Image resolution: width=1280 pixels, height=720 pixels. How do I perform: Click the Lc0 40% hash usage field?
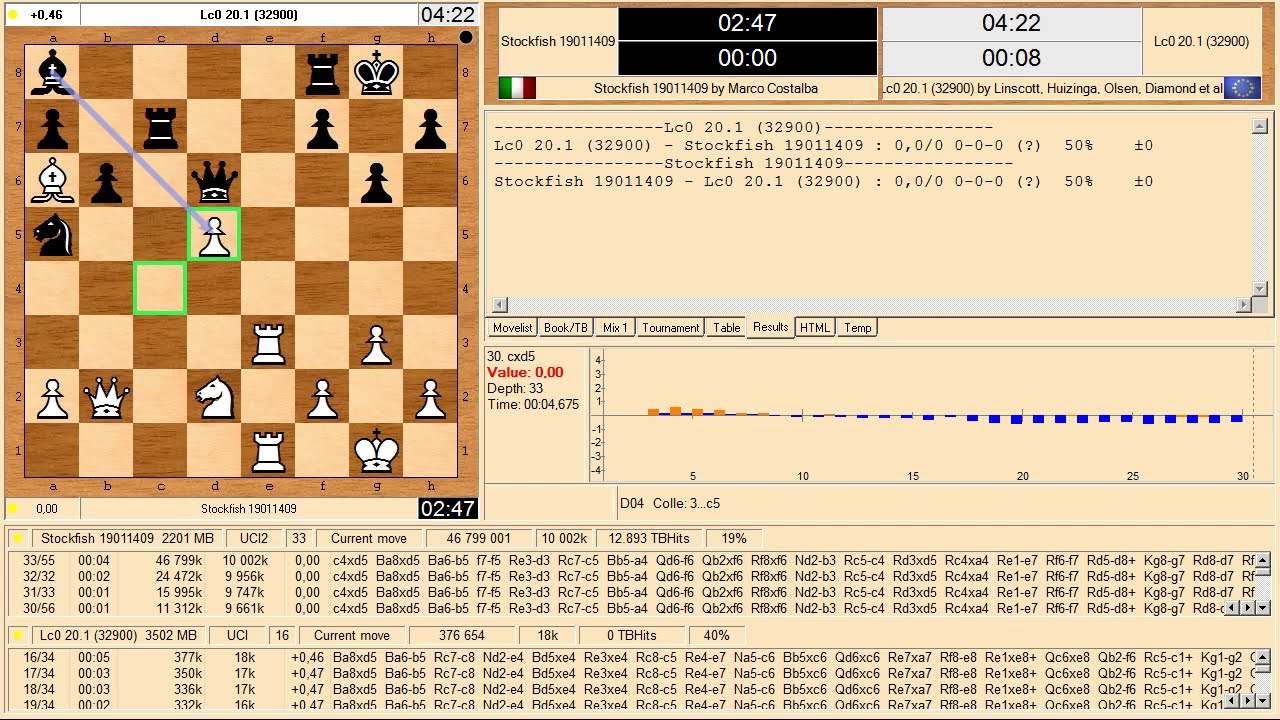coord(716,635)
